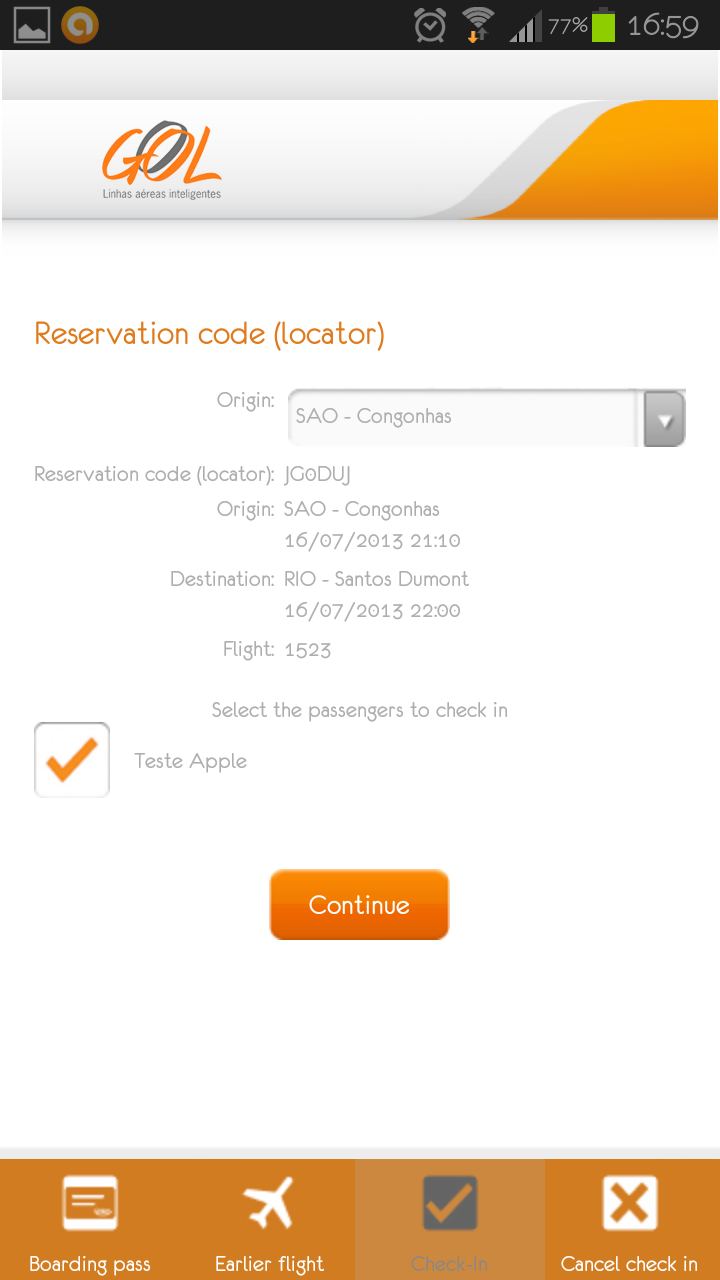Image resolution: width=720 pixels, height=1280 pixels.
Task: Uncheck the Teste Apple passenger checkbox
Action: 72,760
